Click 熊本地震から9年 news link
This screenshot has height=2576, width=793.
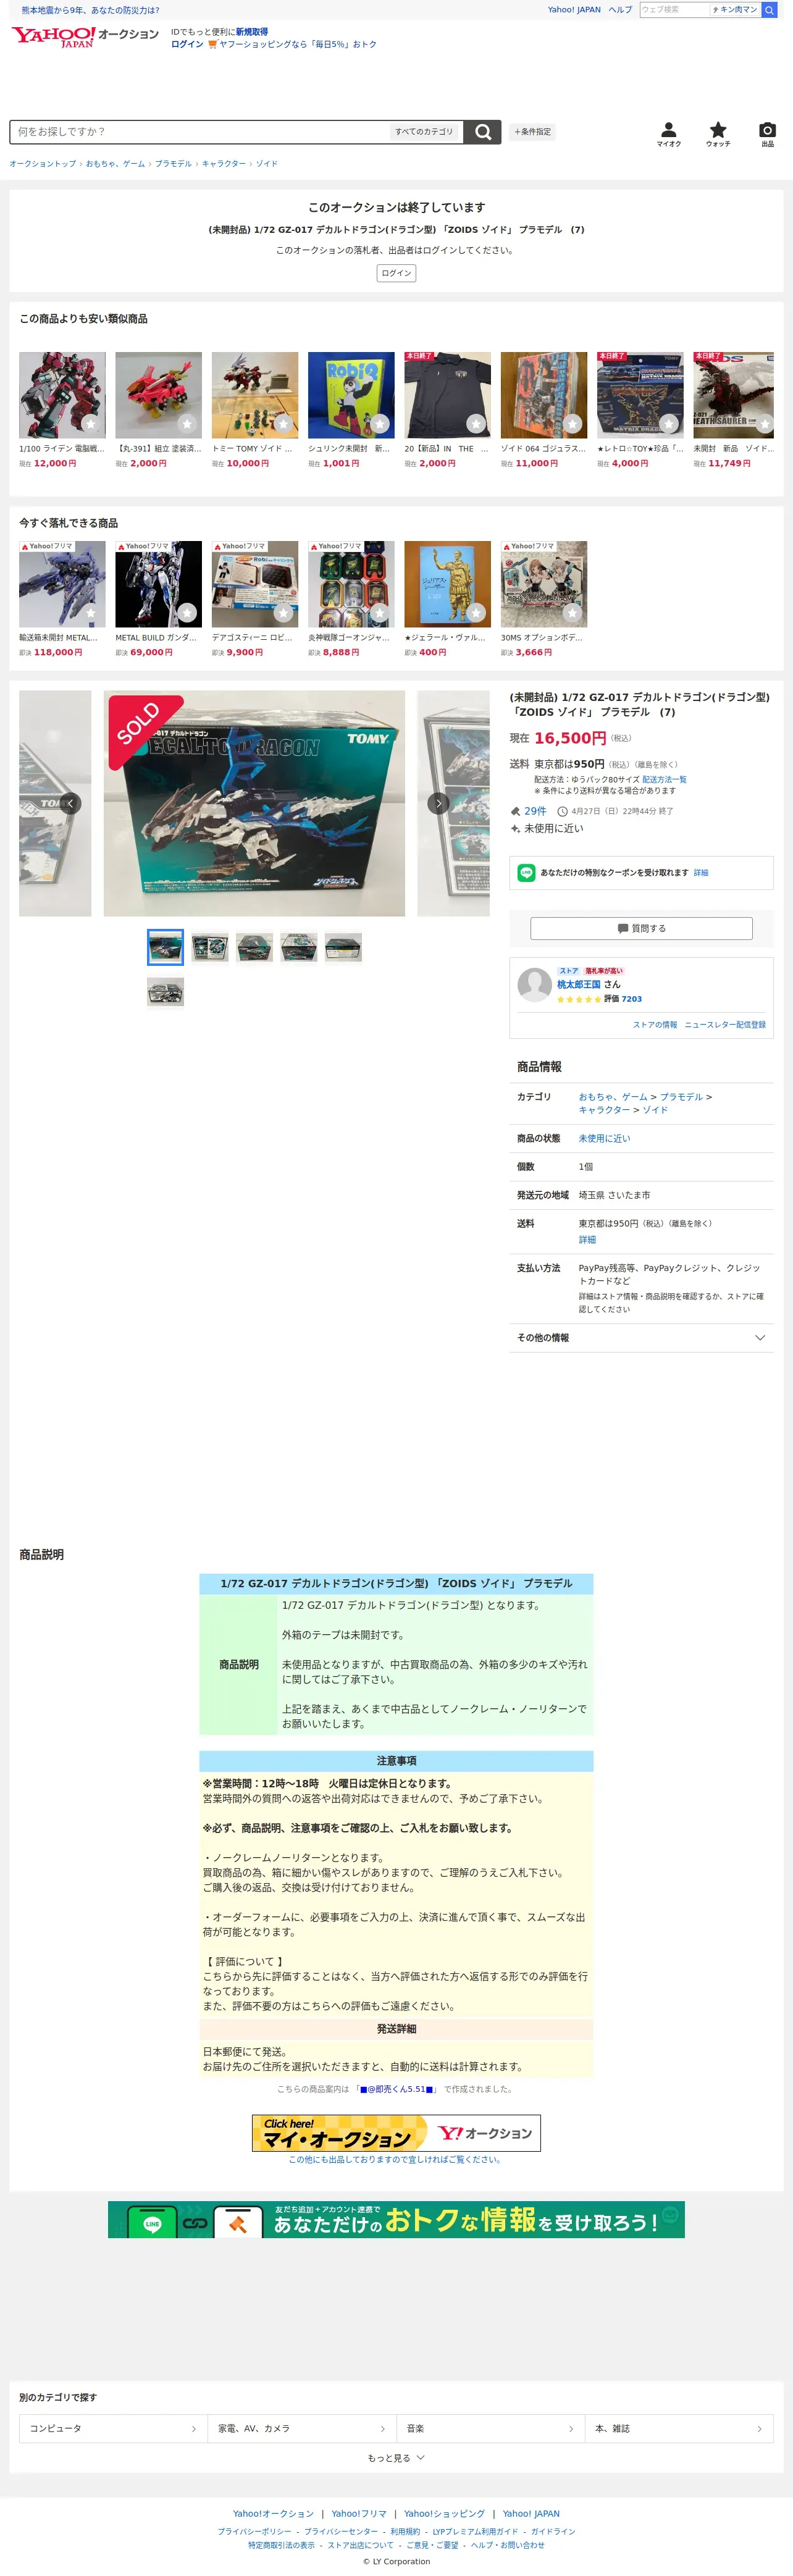[90, 10]
